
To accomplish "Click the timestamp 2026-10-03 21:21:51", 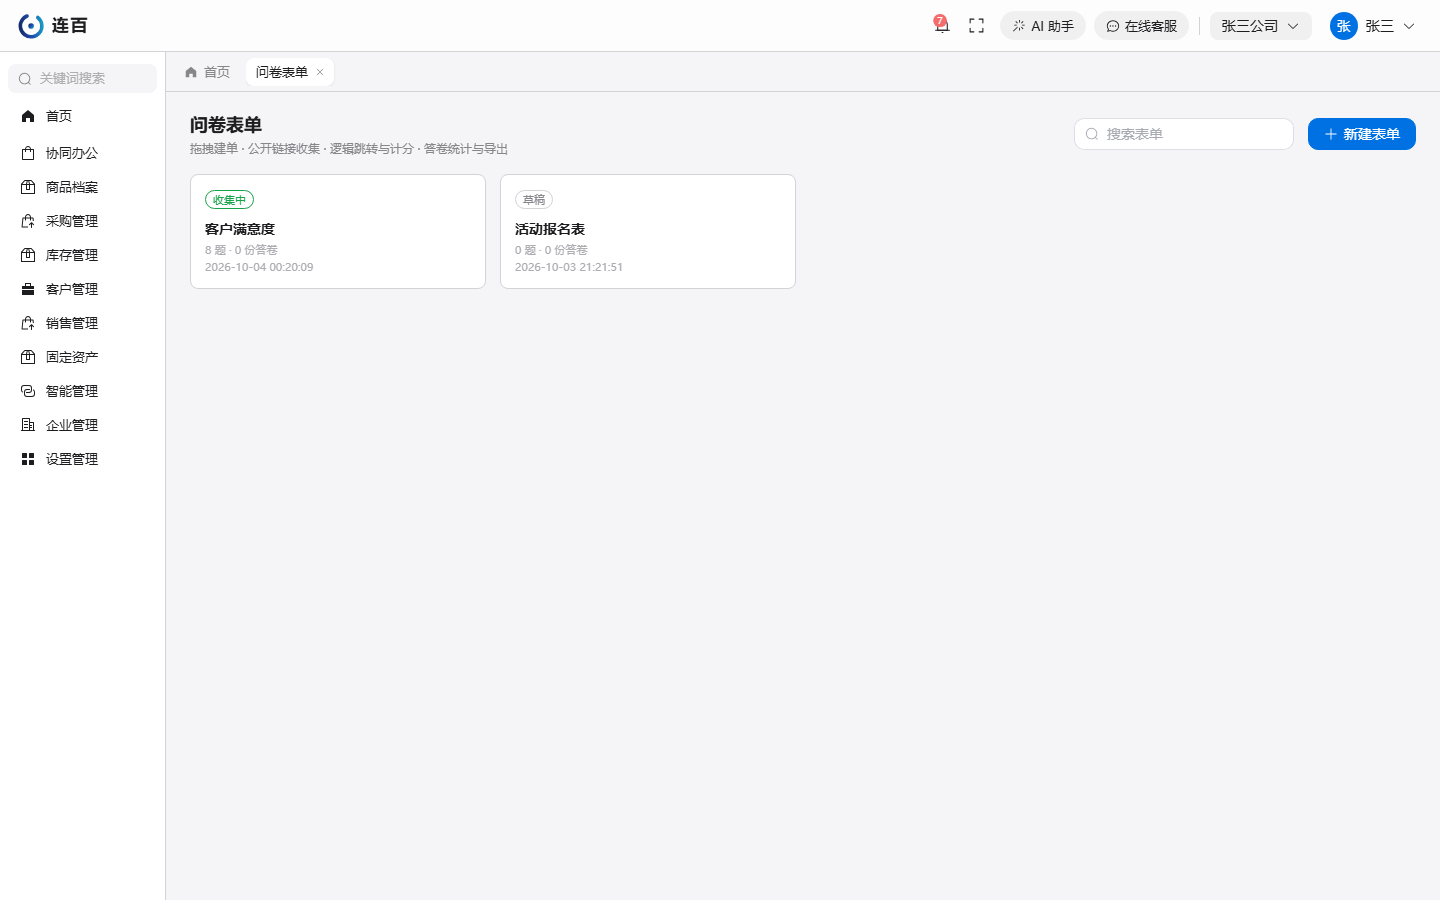I will click(x=569, y=267).
